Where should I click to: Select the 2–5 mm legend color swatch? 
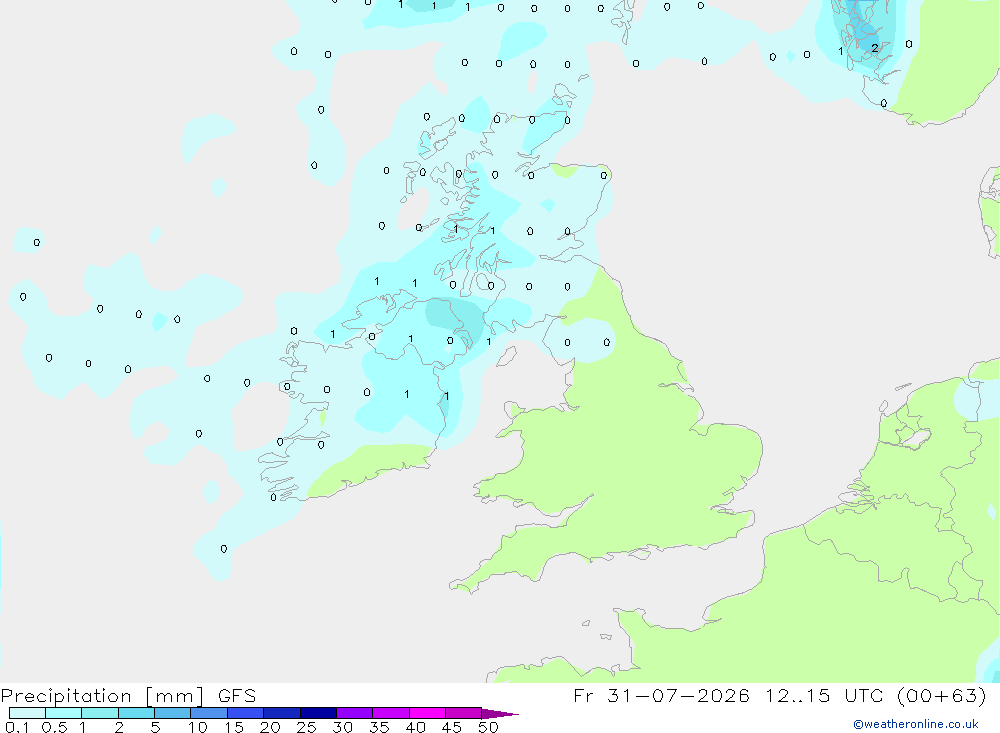tap(136, 713)
